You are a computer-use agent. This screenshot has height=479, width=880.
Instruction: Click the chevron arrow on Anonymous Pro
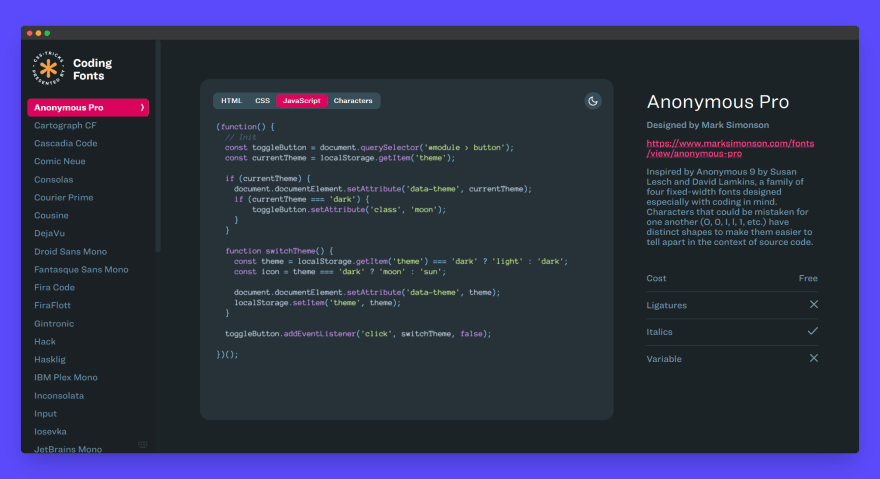(x=142, y=107)
